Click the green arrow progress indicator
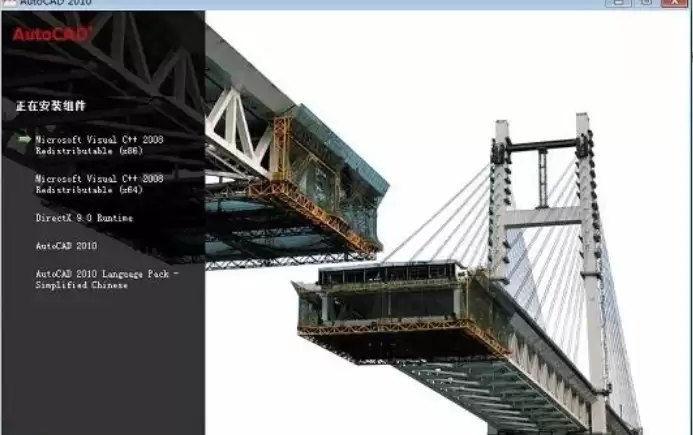693x435 pixels. [24, 139]
